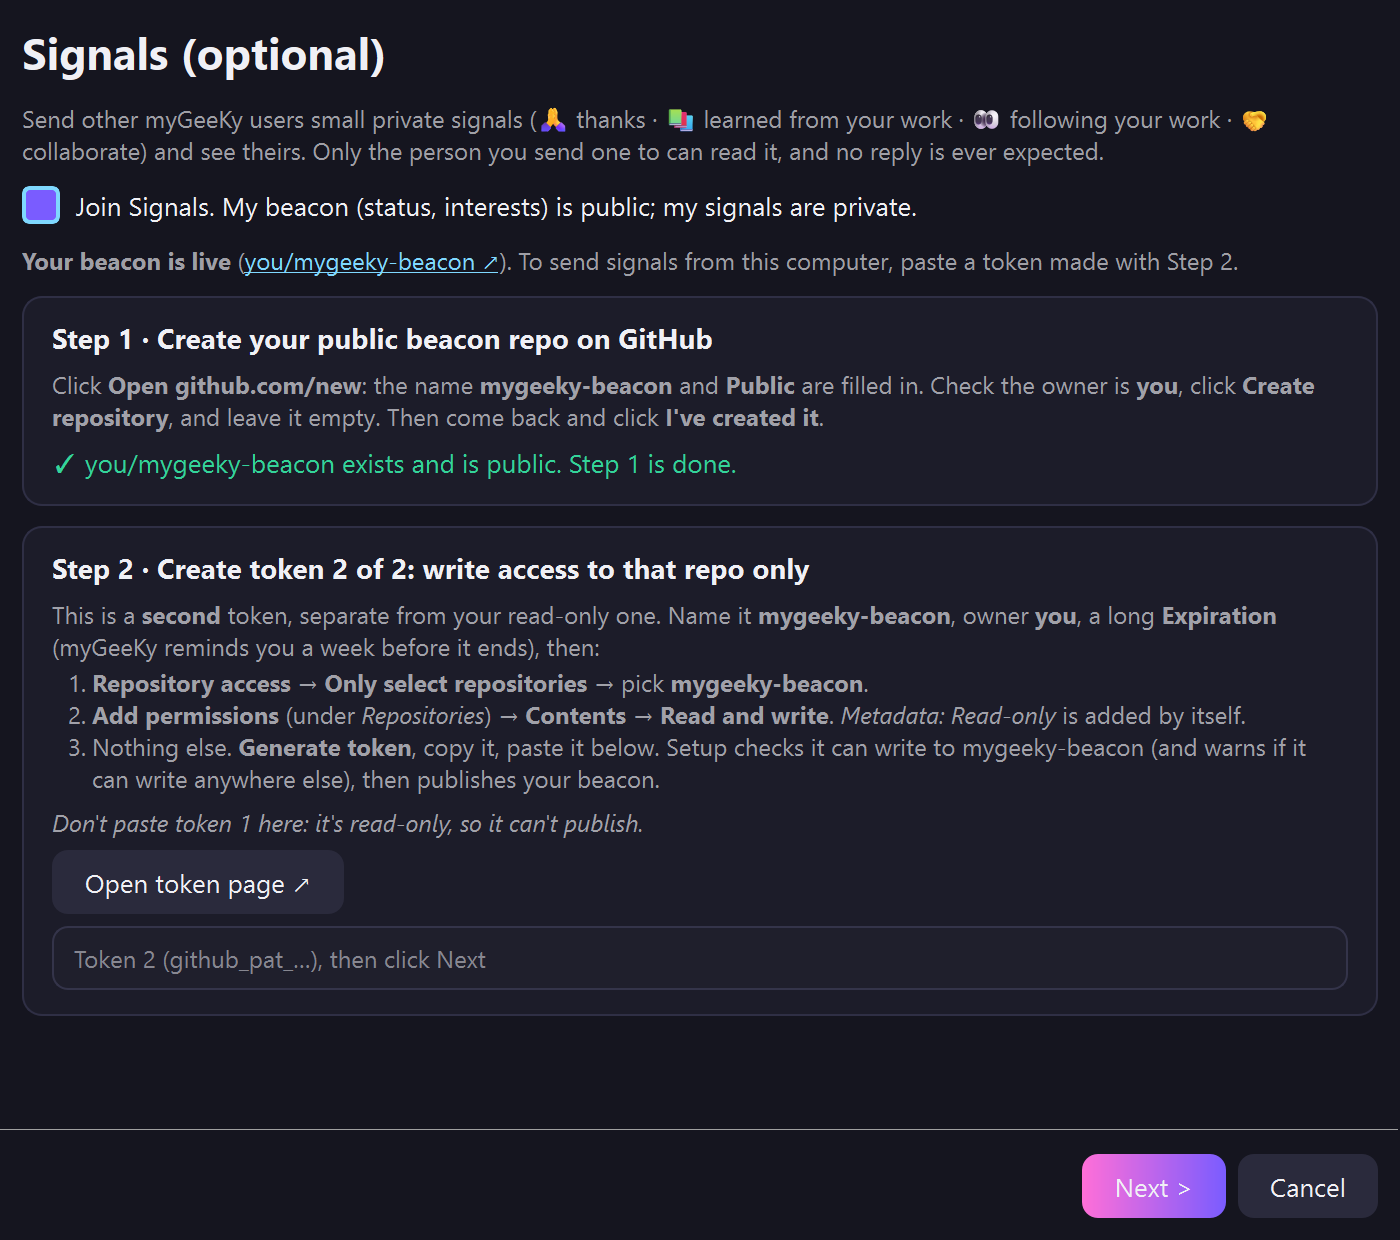Click the bold 'Expiration' word
This screenshot has width=1400, height=1240.
[x=1219, y=616]
